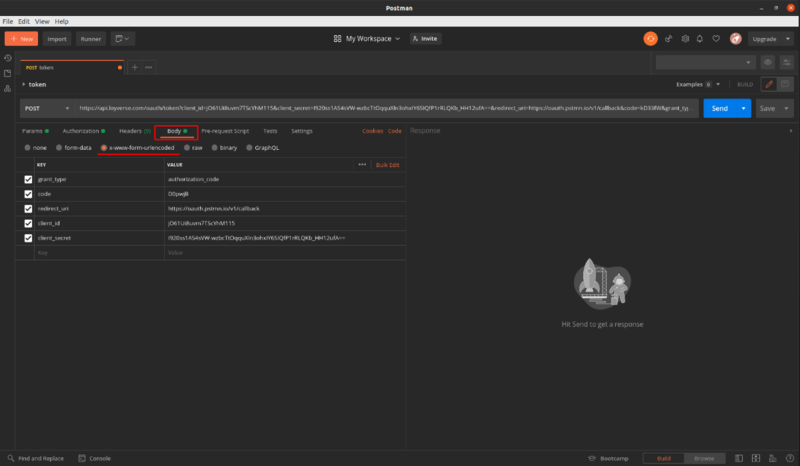Viewport: 800px width, 466px height.
Task: Open the Save button dropdown arrow
Action: pos(786,108)
